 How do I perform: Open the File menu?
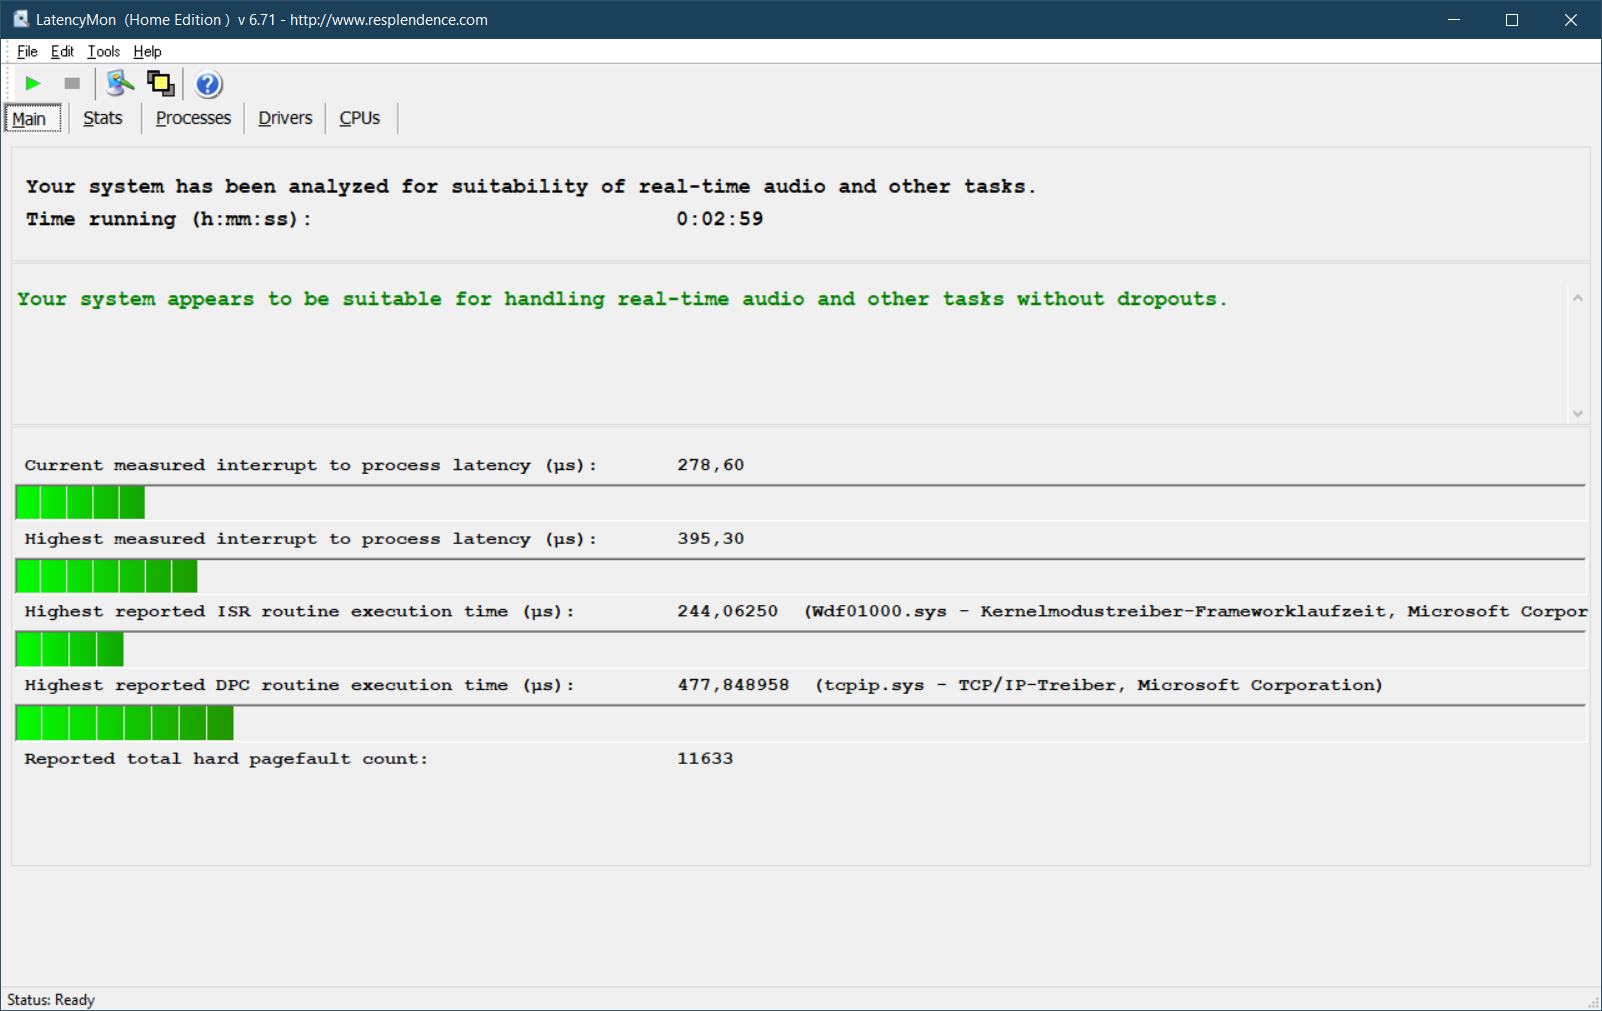tap(27, 52)
